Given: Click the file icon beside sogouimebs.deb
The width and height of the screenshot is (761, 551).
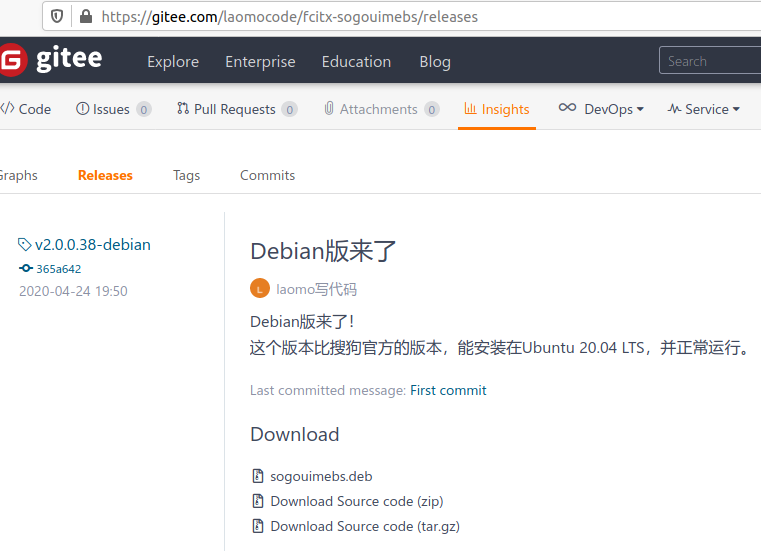Looking at the screenshot, I should (258, 476).
